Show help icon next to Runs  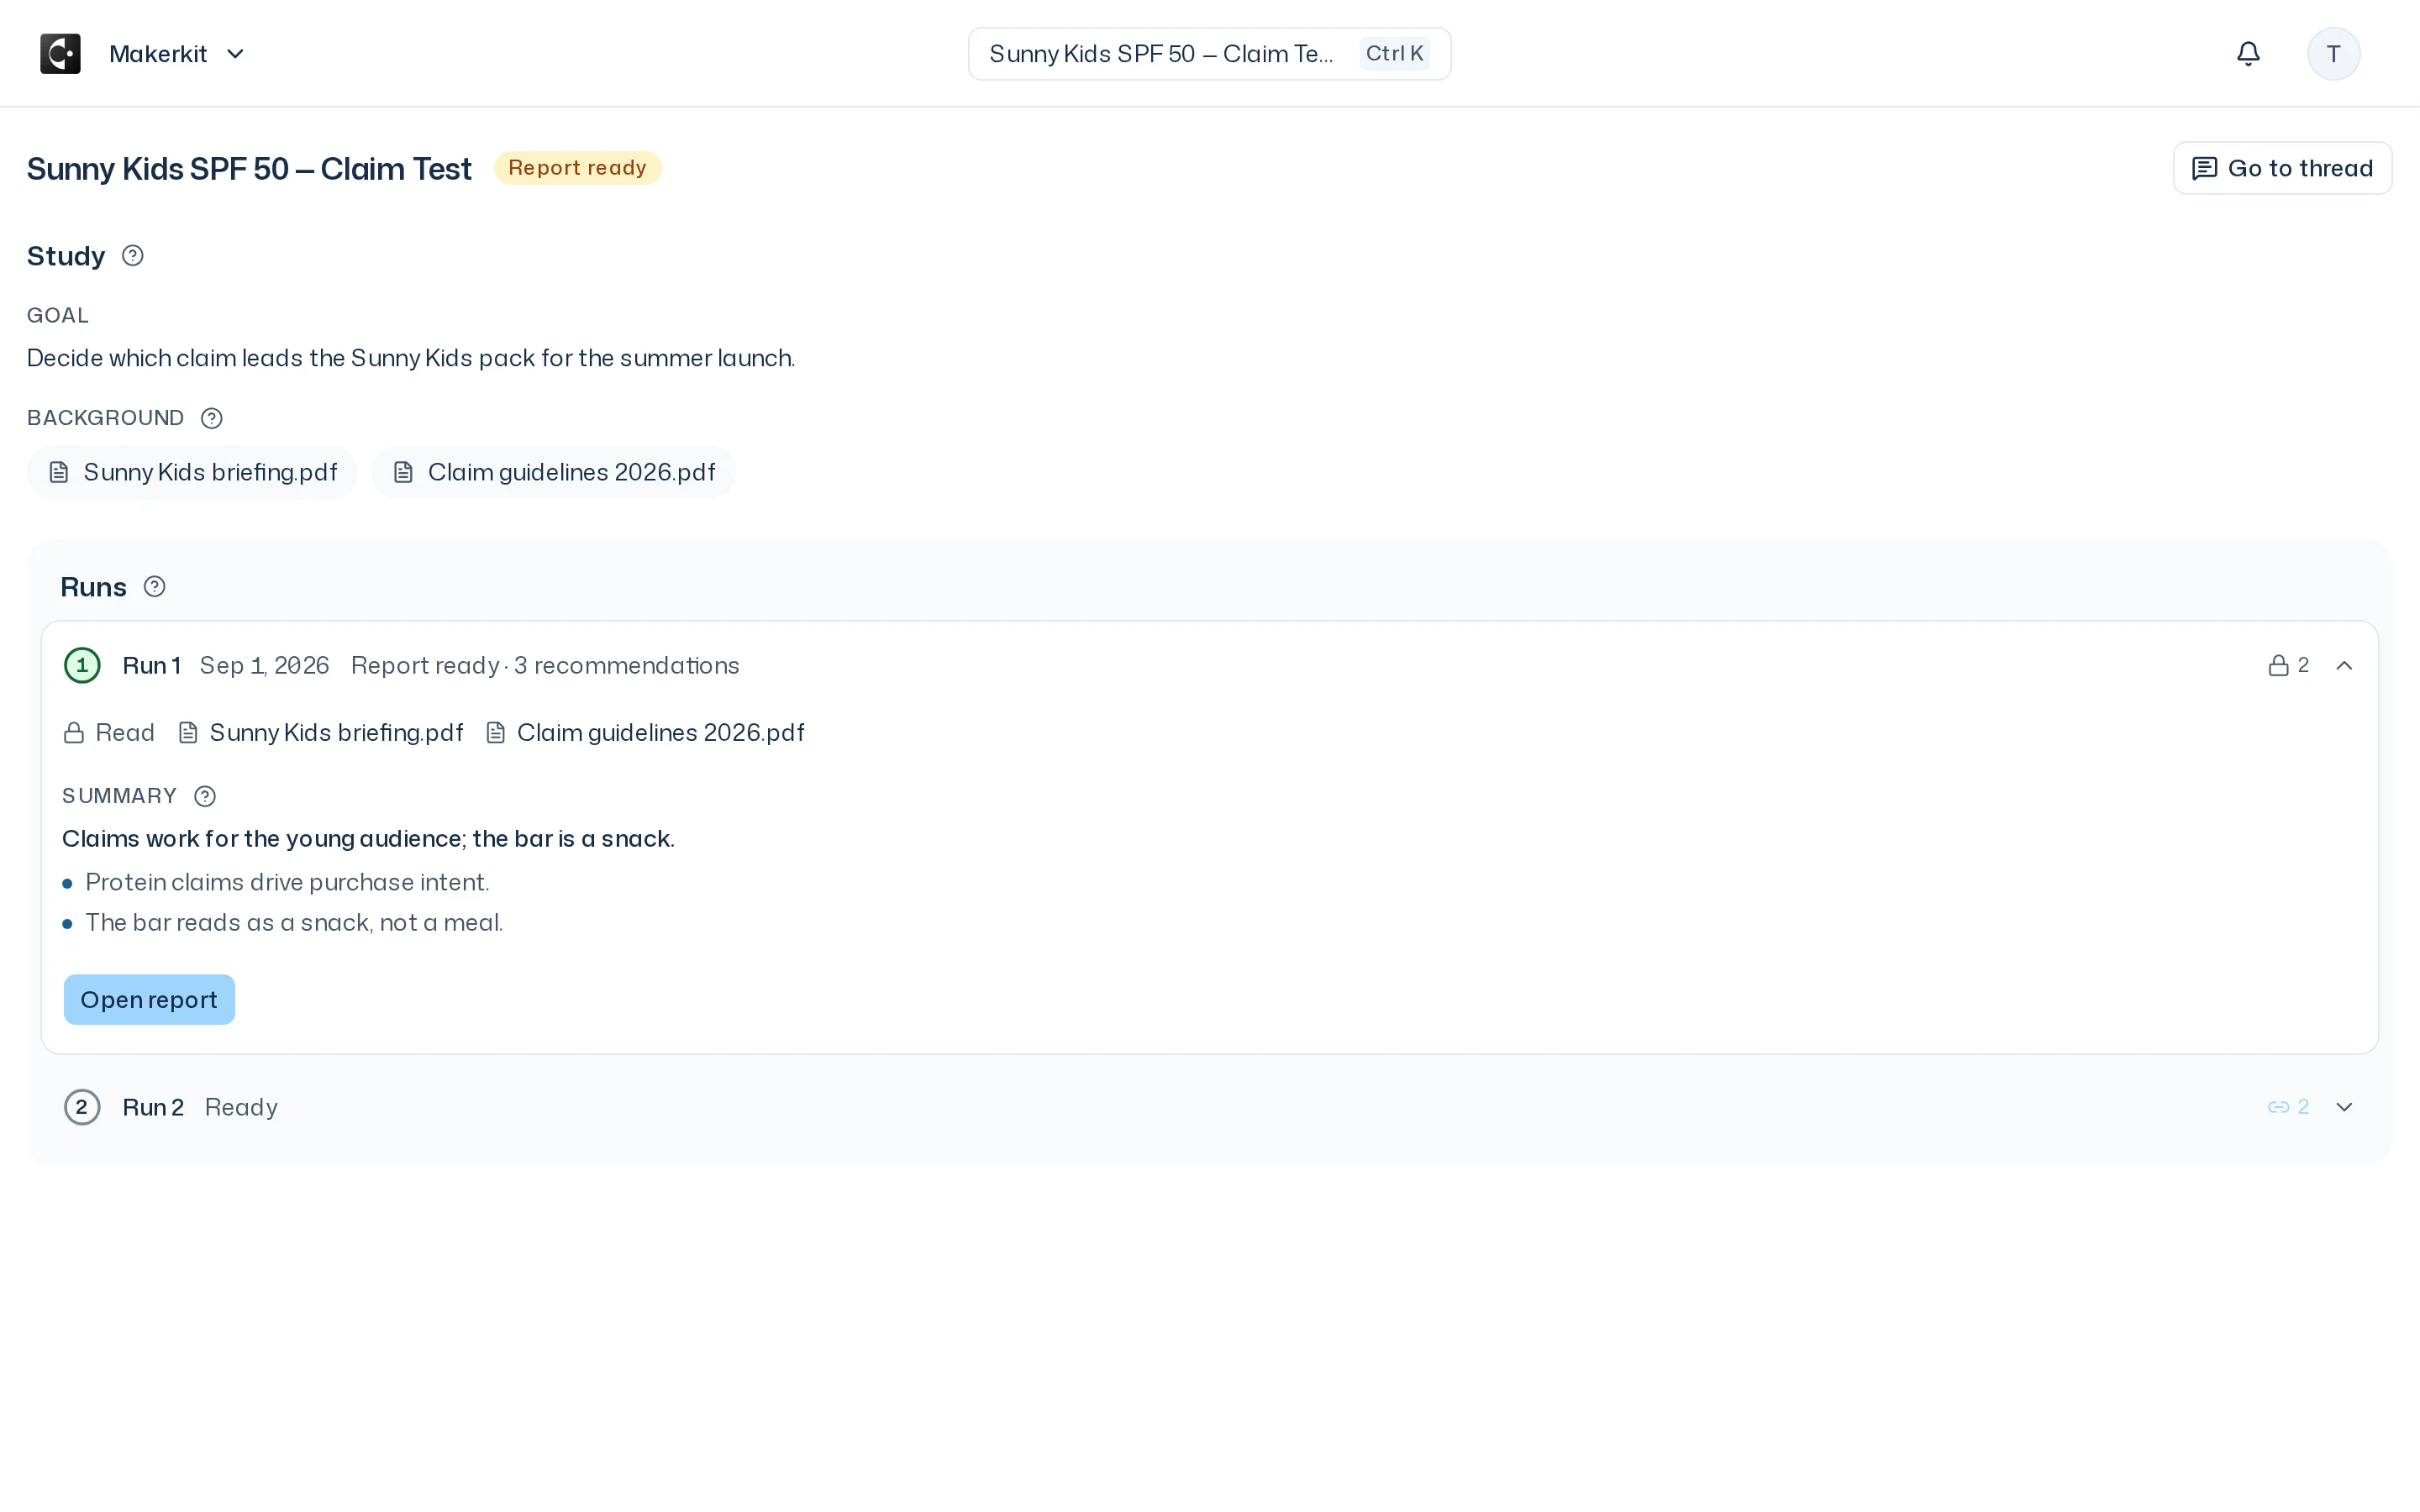point(155,587)
